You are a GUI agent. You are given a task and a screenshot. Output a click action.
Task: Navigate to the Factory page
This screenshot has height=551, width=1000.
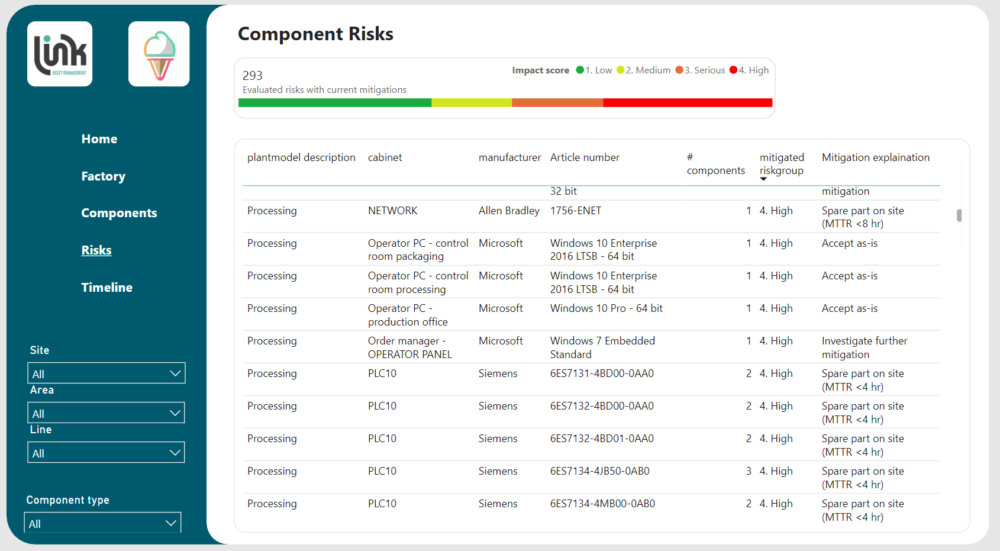[103, 176]
